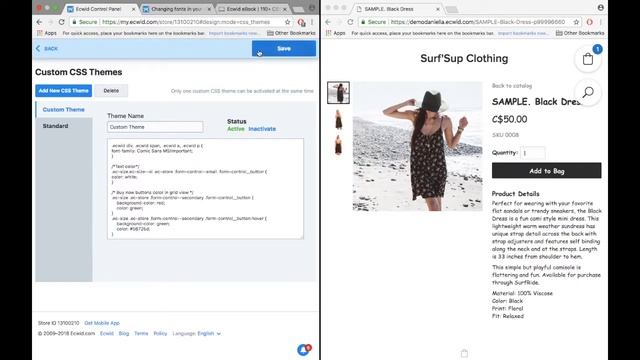Screen dimensions: 640x360
Task: Open the Policy footer link
Action: (x=160, y=333)
